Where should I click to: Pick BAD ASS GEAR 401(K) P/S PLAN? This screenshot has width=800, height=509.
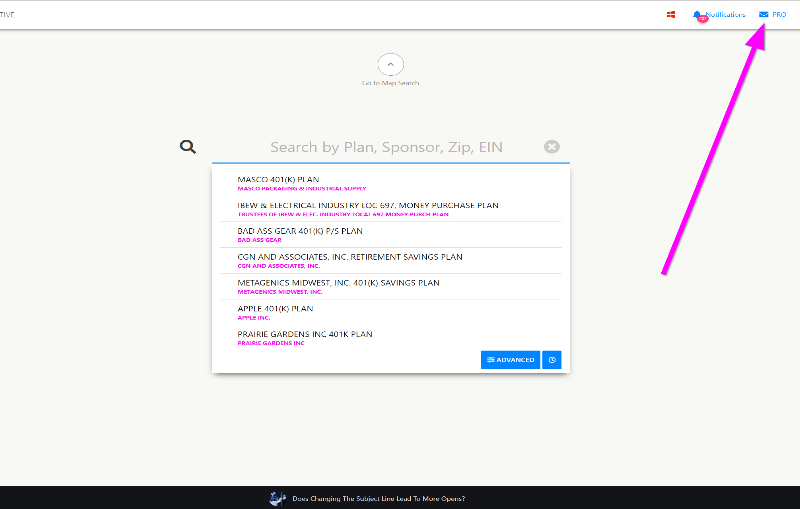pyautogui.click(x=300, y=231)
